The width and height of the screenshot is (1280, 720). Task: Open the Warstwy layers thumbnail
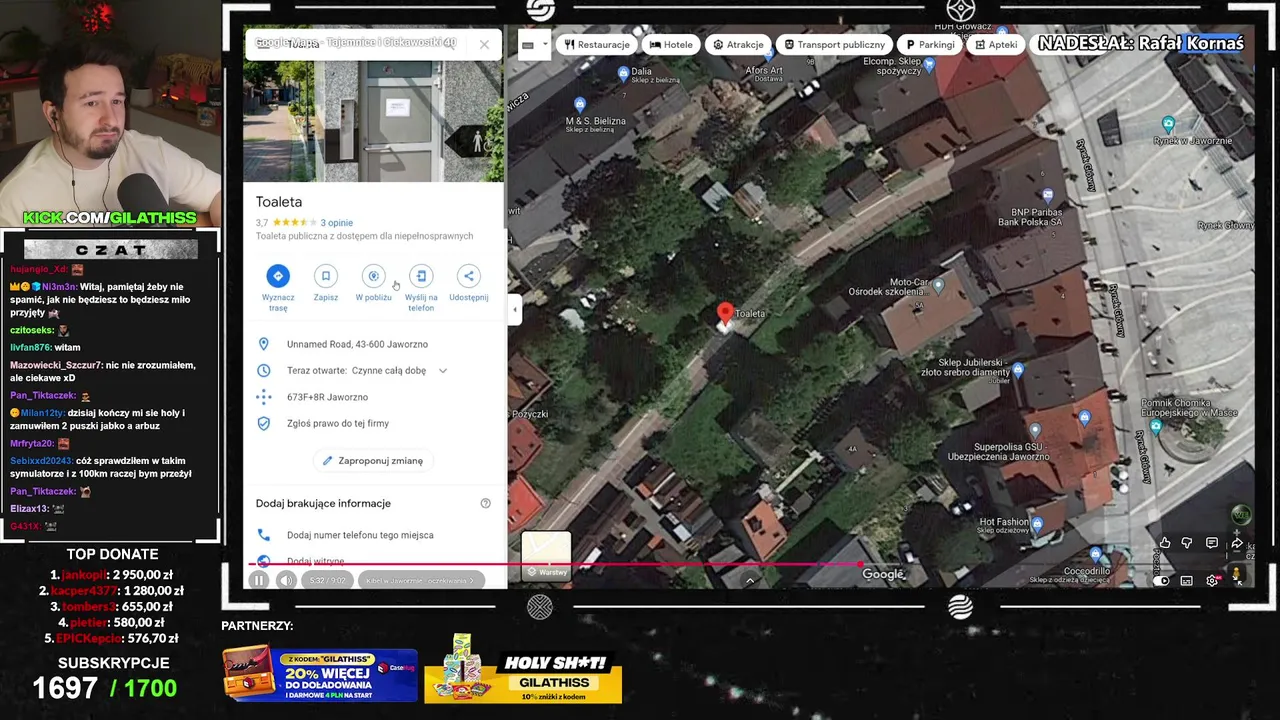pos(546,556)
